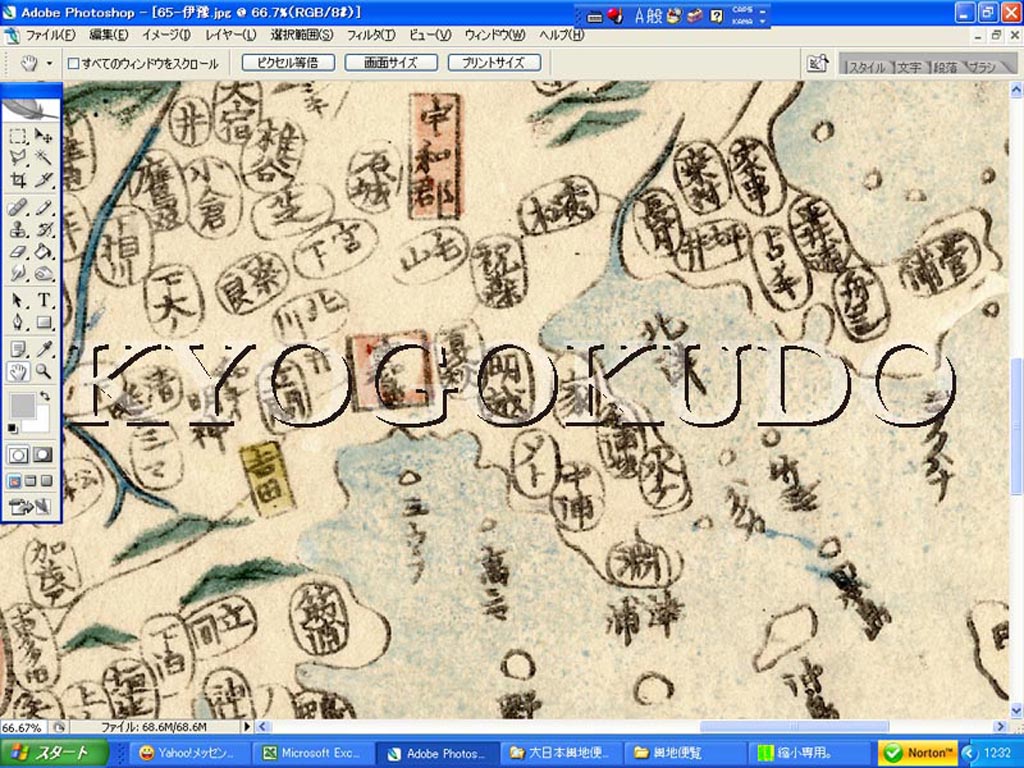Select the Pen tool
Image resolution: width=1024 pixels, height=768 pixels.
[x=18, y=322]
